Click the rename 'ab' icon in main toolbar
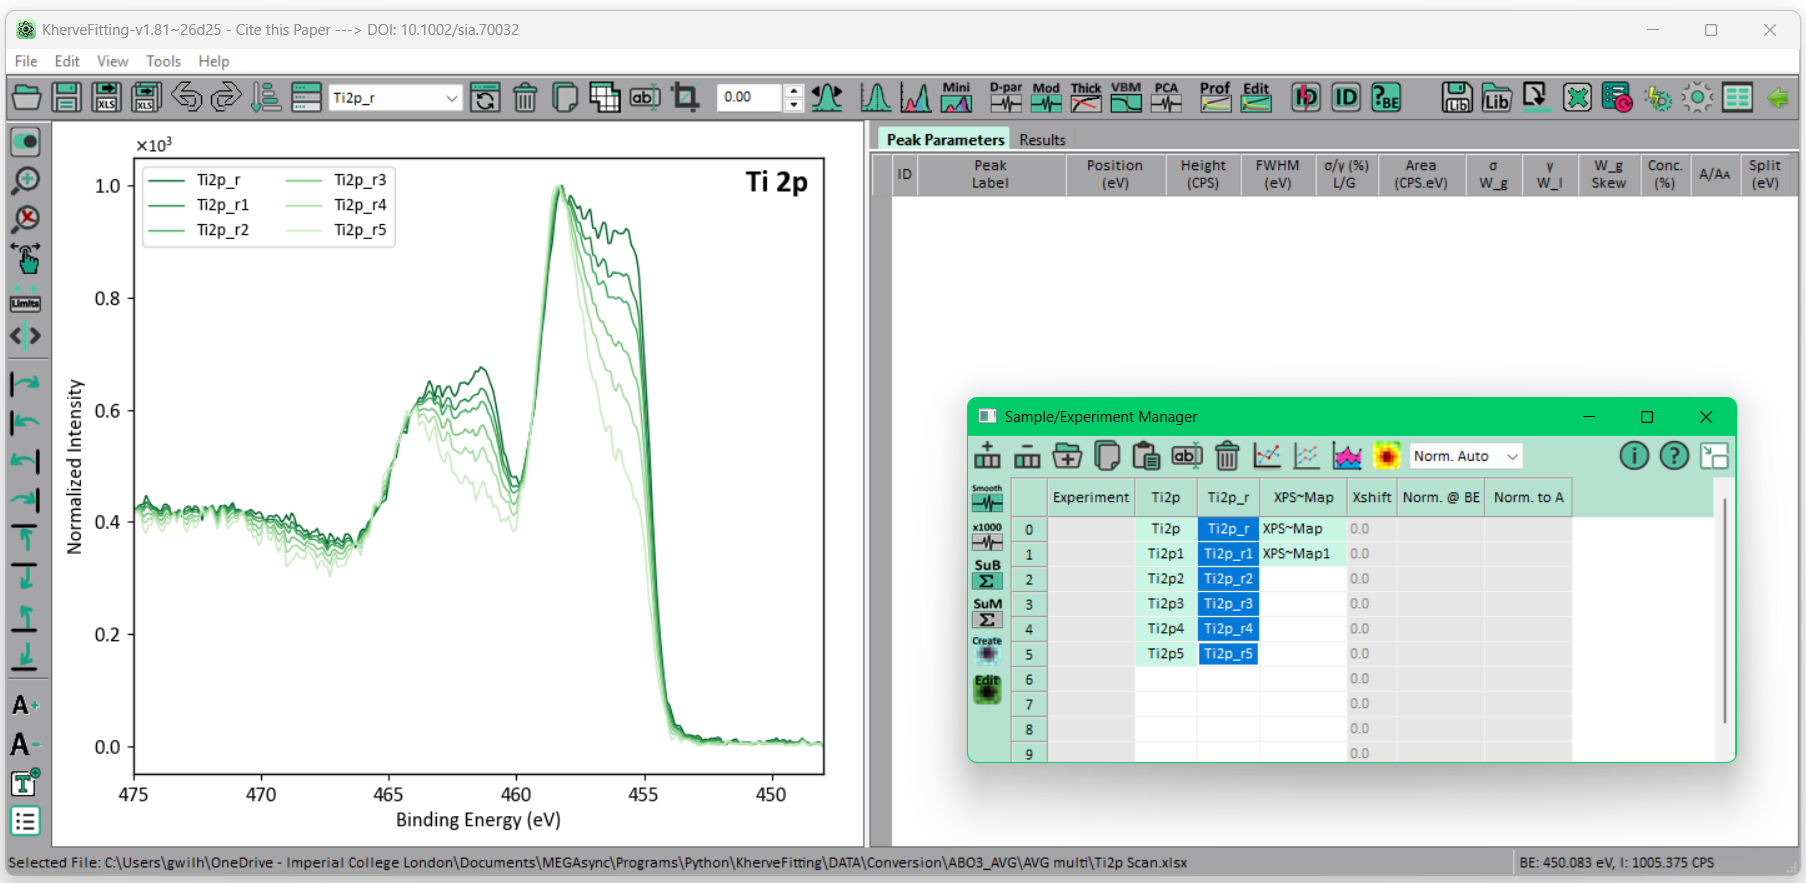1806x883 pixels. [x=645, y=98]
